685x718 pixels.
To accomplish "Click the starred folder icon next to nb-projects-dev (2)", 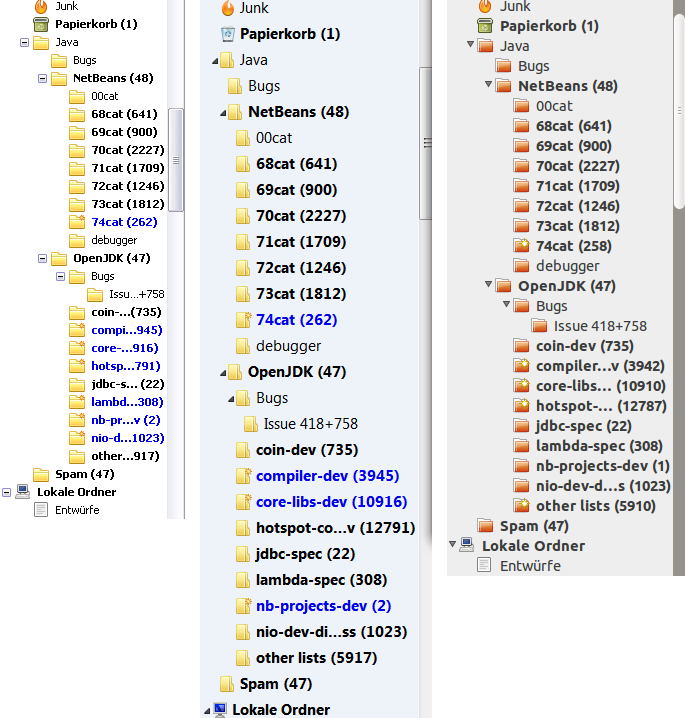I will click(244, 606).
